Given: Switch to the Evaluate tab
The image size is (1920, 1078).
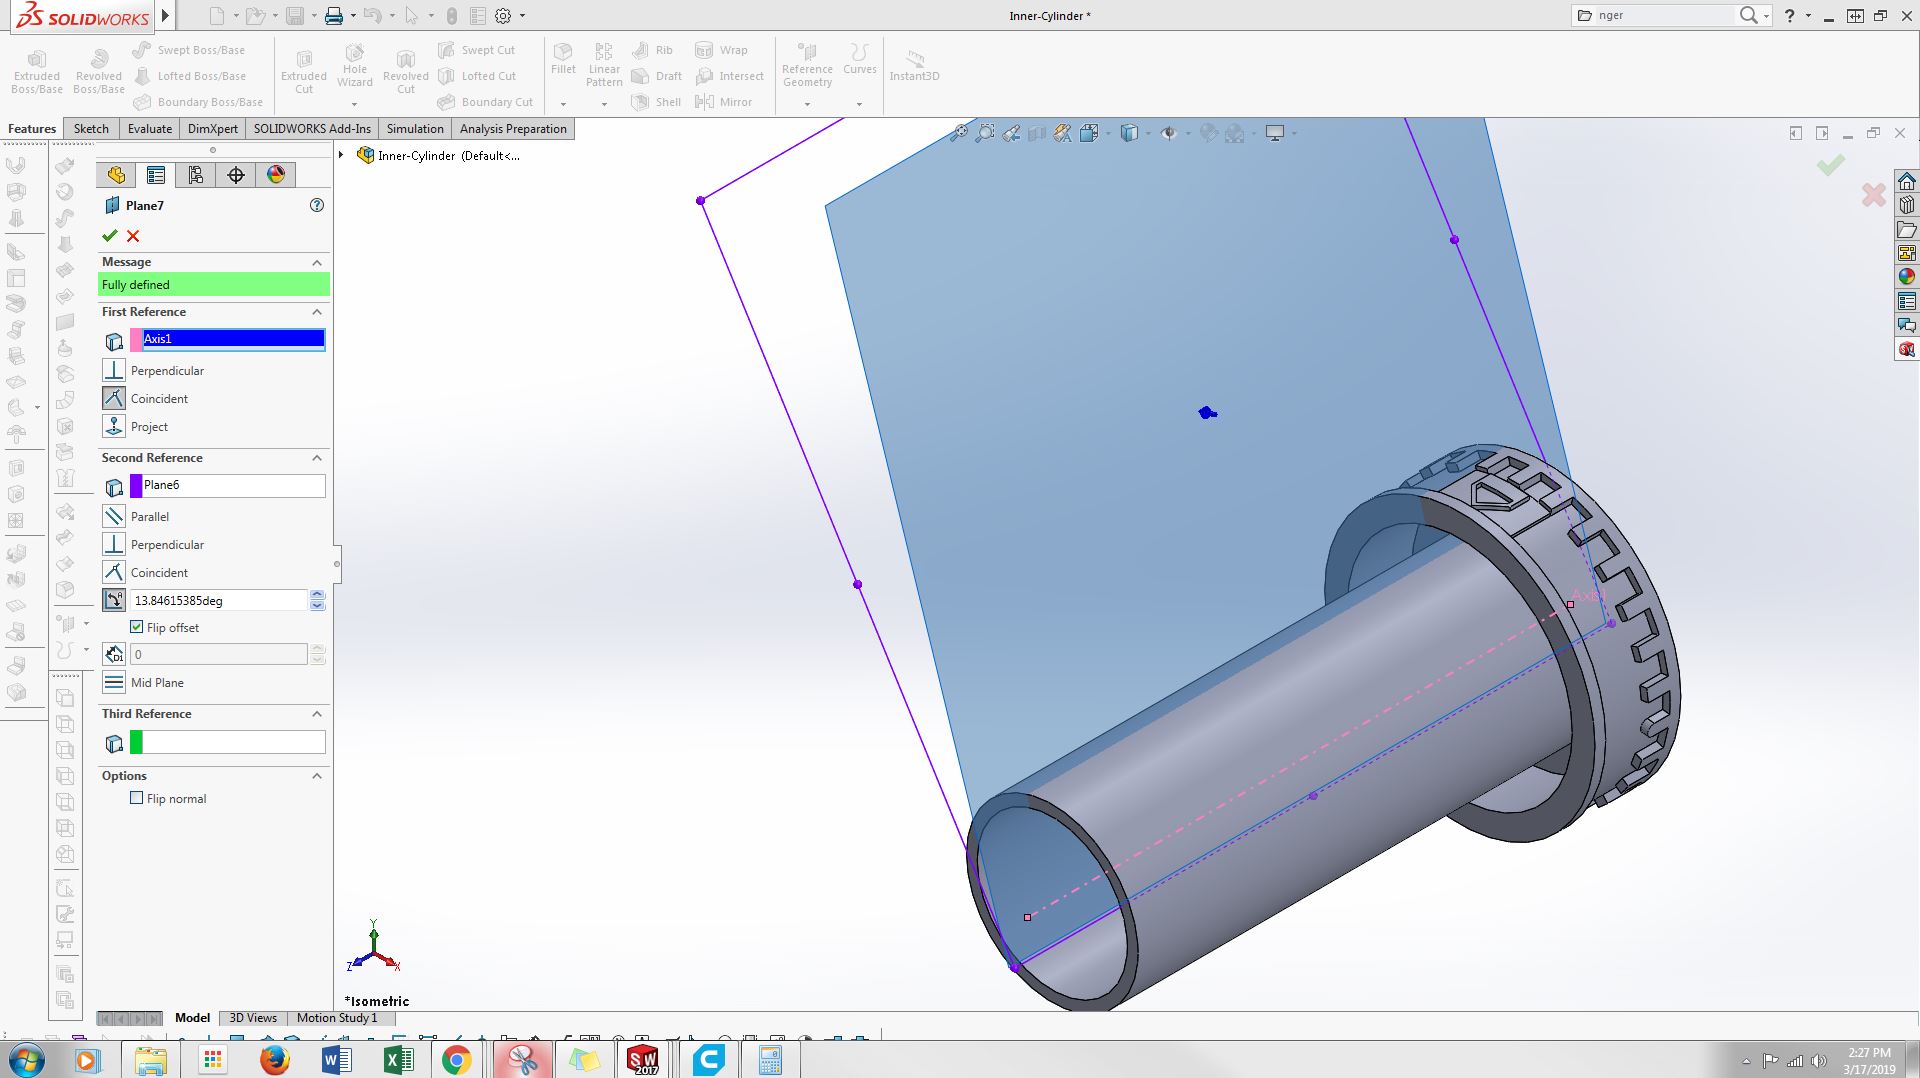Looking at the screenshot, I should 150,129.
